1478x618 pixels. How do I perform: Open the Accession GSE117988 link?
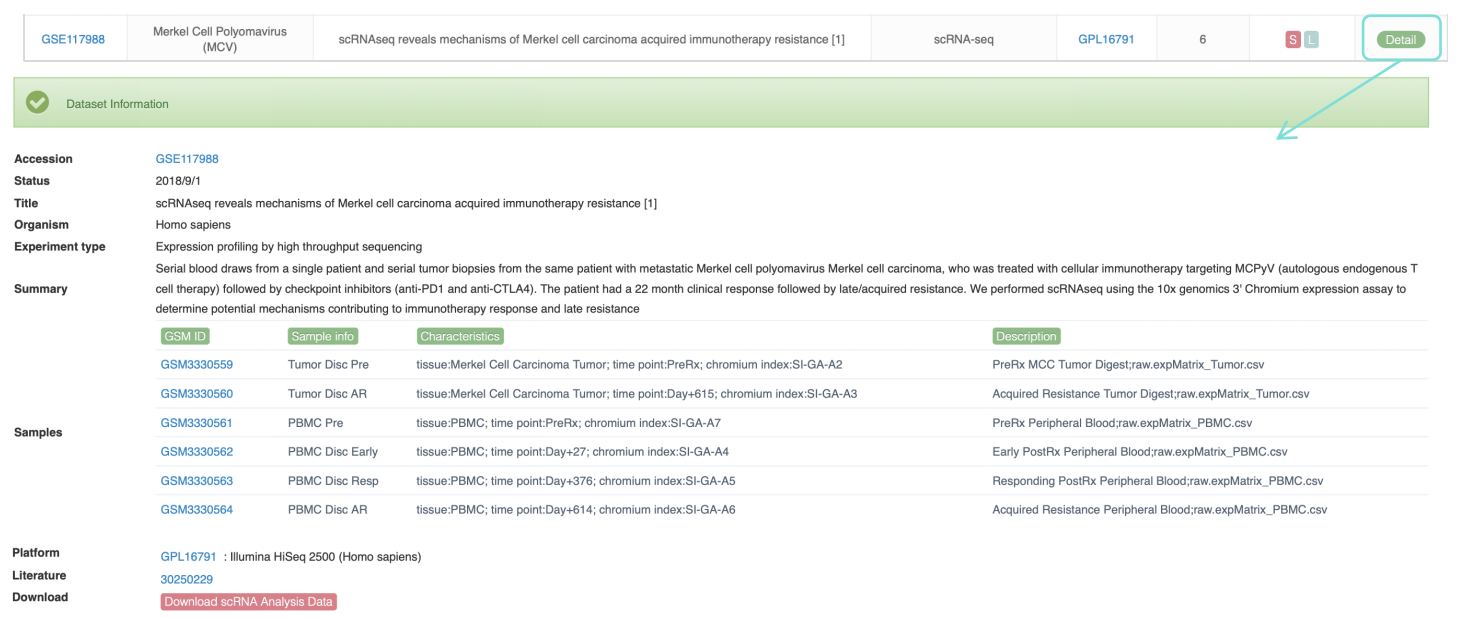(x=187, y=159)
